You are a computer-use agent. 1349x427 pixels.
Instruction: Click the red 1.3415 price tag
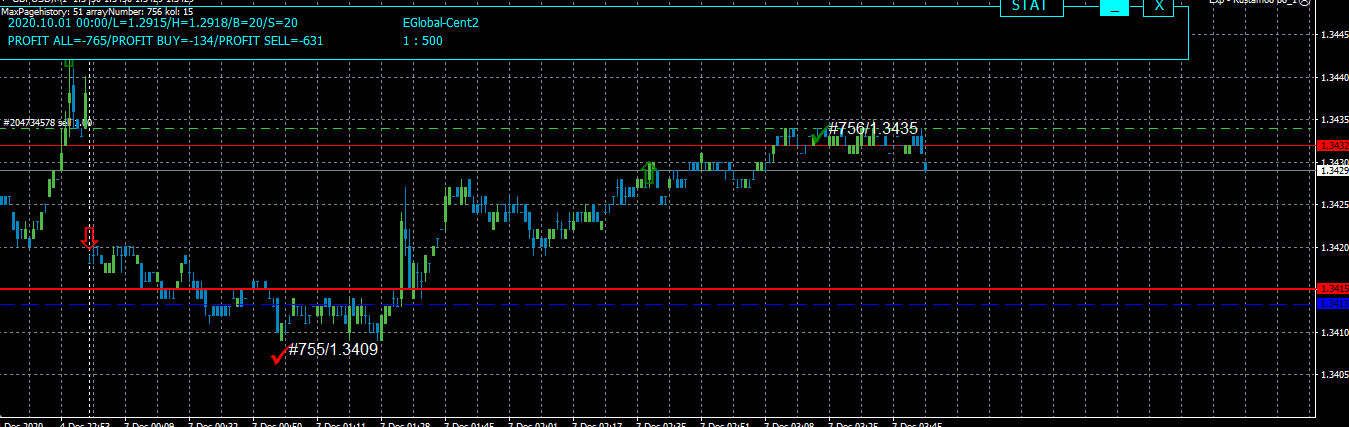tap(1333, 288)
